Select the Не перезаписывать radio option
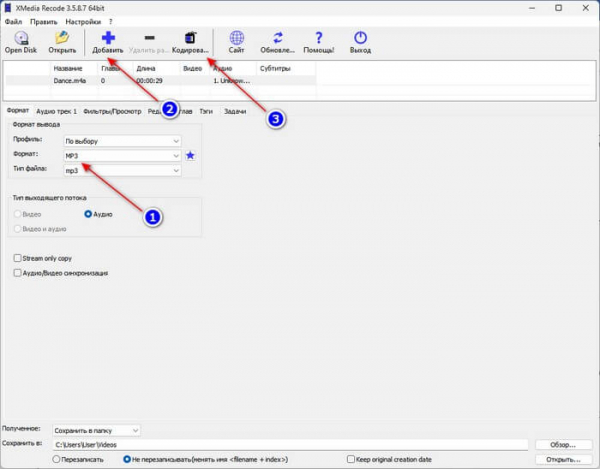This screenshot has width=600, height=469. [127, 459]
